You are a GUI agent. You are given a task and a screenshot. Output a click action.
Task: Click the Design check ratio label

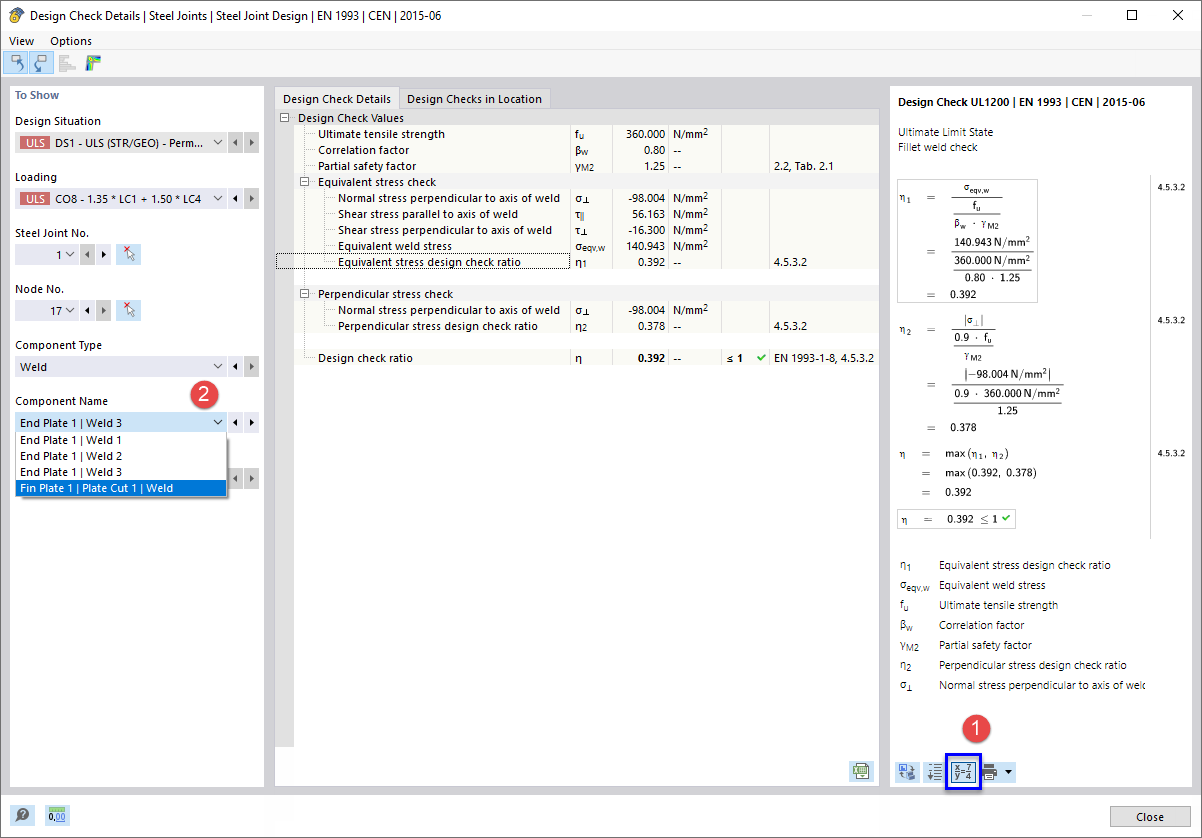[x=365, y=358]
